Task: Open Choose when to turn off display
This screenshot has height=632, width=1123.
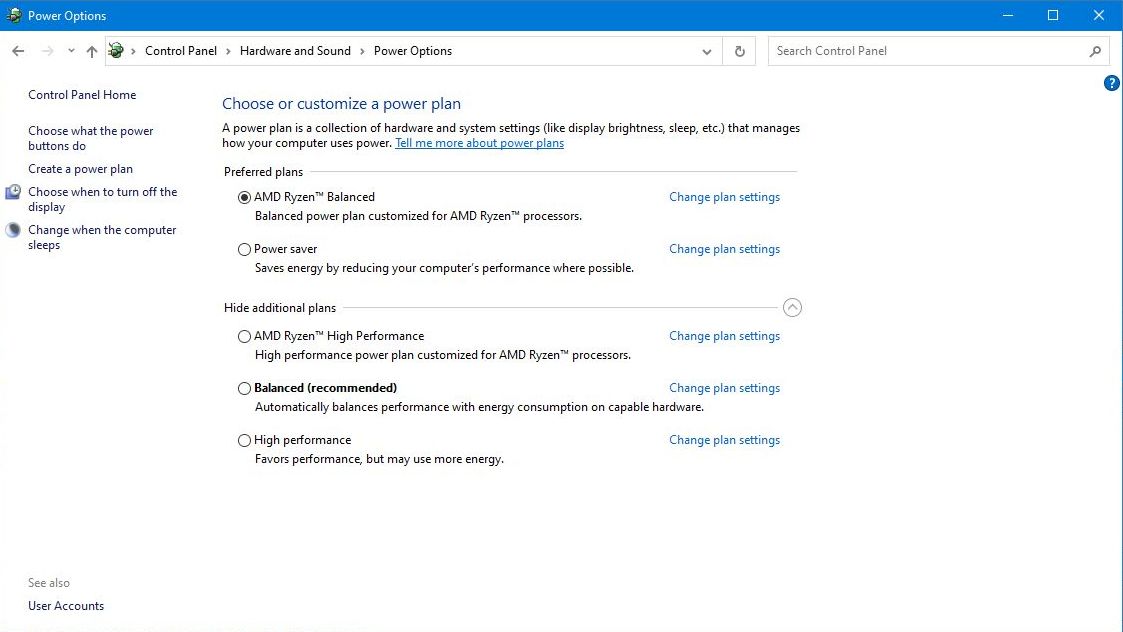Action: [x=102, y=199]
